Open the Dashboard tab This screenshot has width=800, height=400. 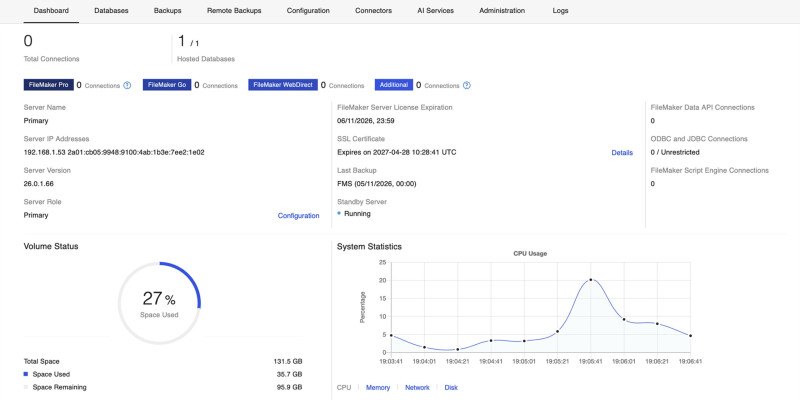click(x=51, y=10)
